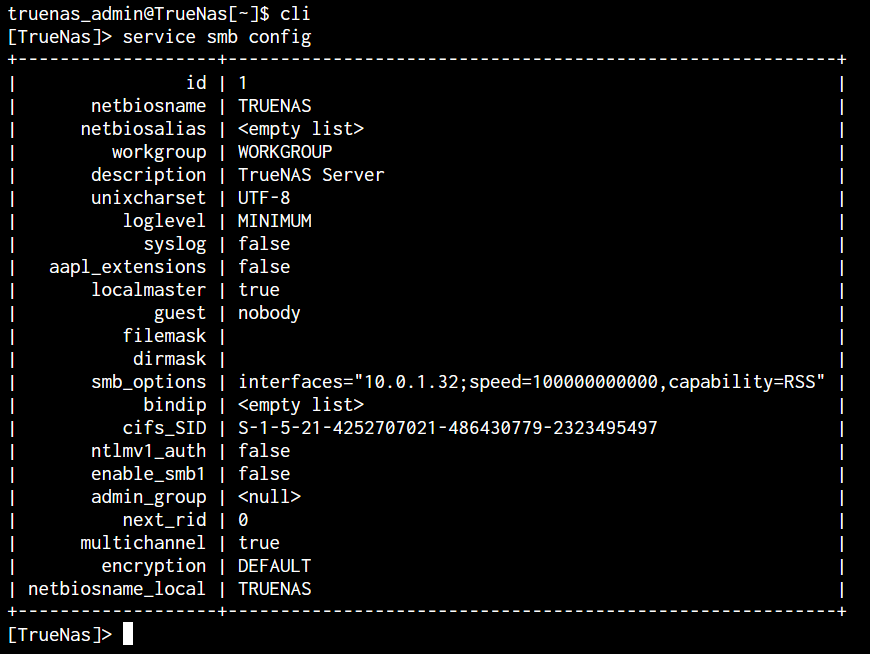Viewport: 870px width, 654px height.
Task: Click the netbiosname value TRUENAS
Action: (275, 106)
